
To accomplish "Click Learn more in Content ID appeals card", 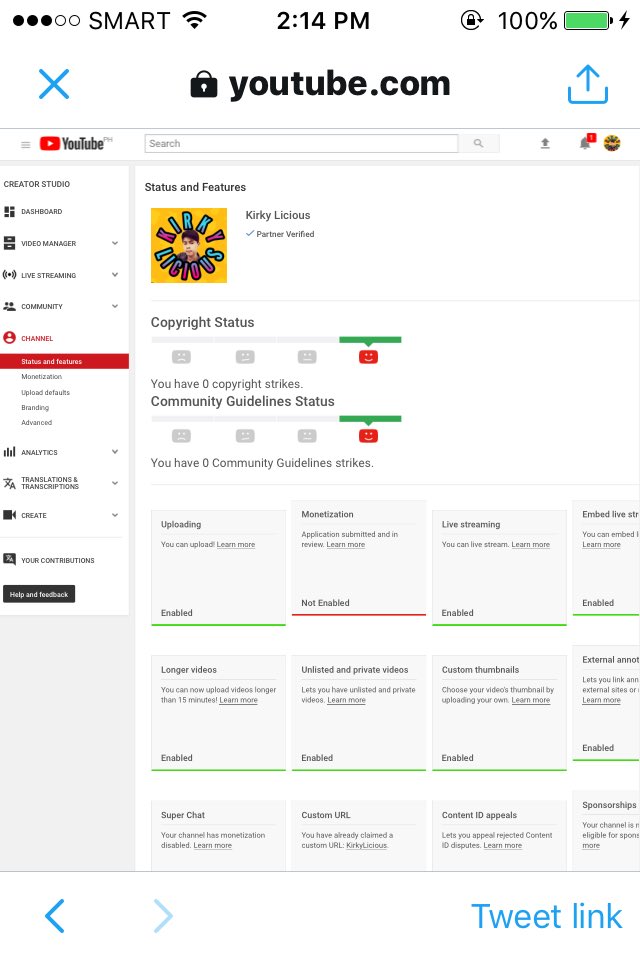I will (x=503, y=845).
